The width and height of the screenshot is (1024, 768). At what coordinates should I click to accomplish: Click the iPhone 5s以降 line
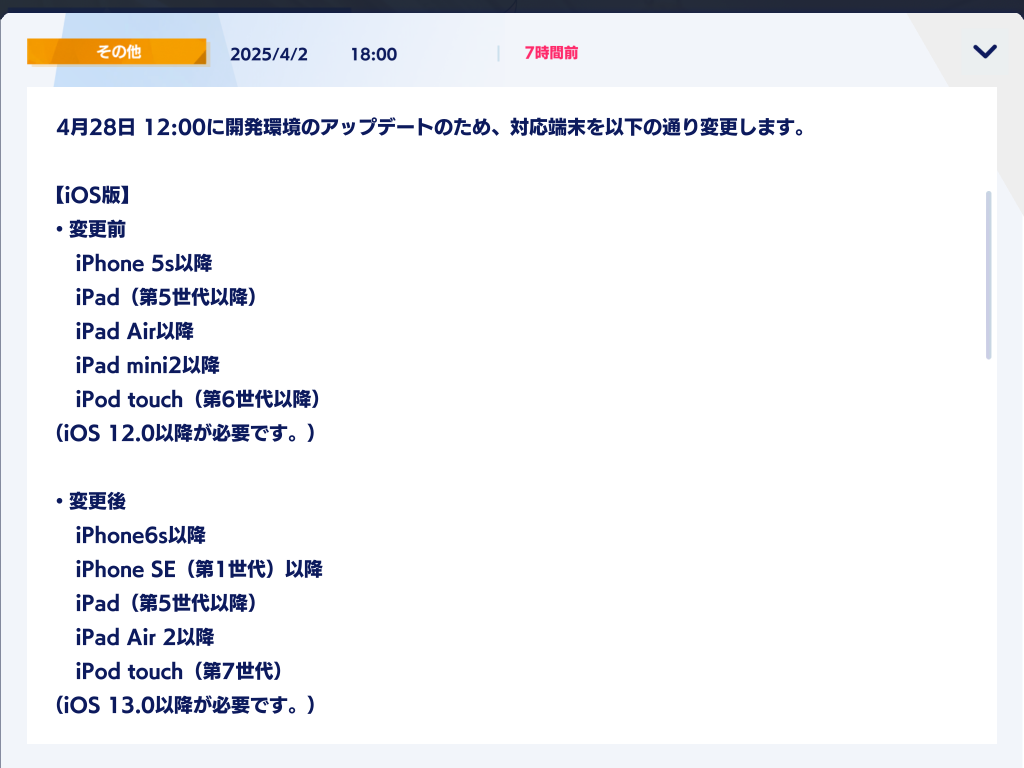tap(144, 263)
